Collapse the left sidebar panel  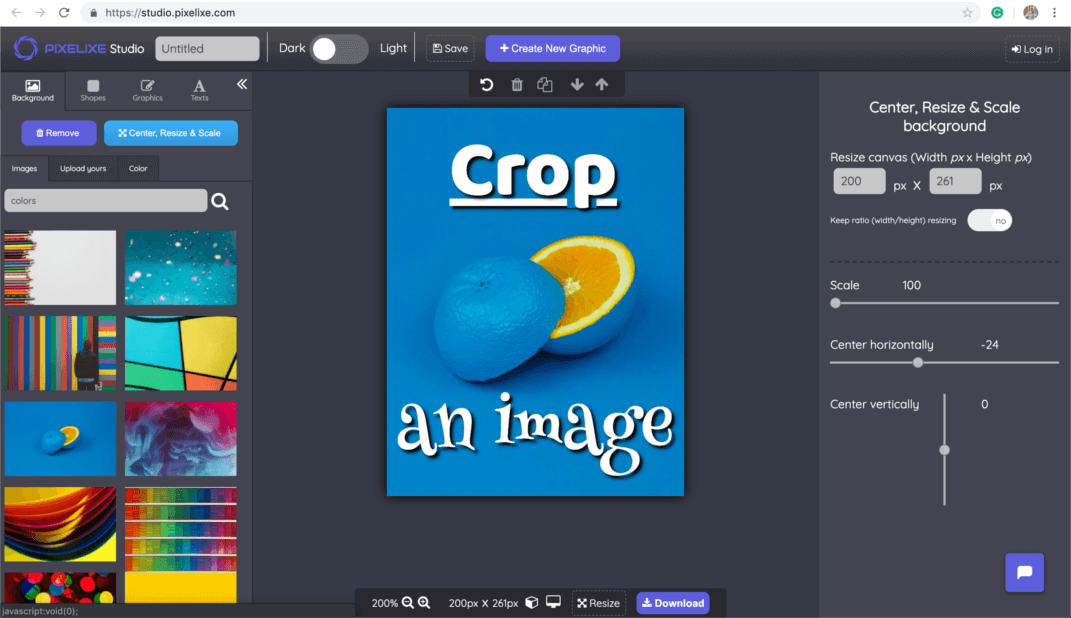pyautogui.click(x=242, y=85)
